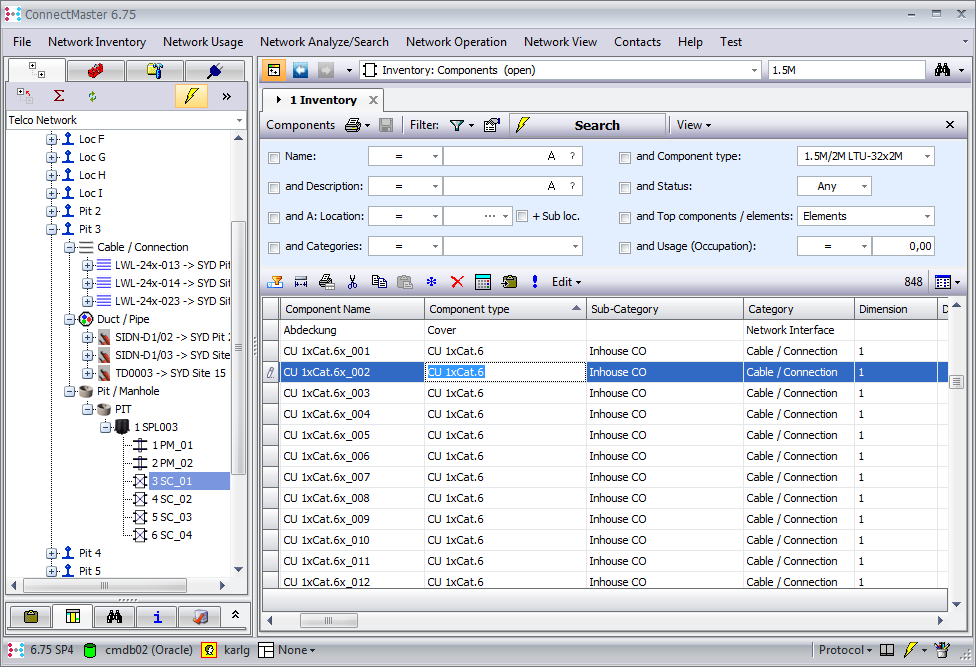Click the yellow lightning icon in tree toolbar
Viewport: 976px width, 667px height.
[191, 96]
